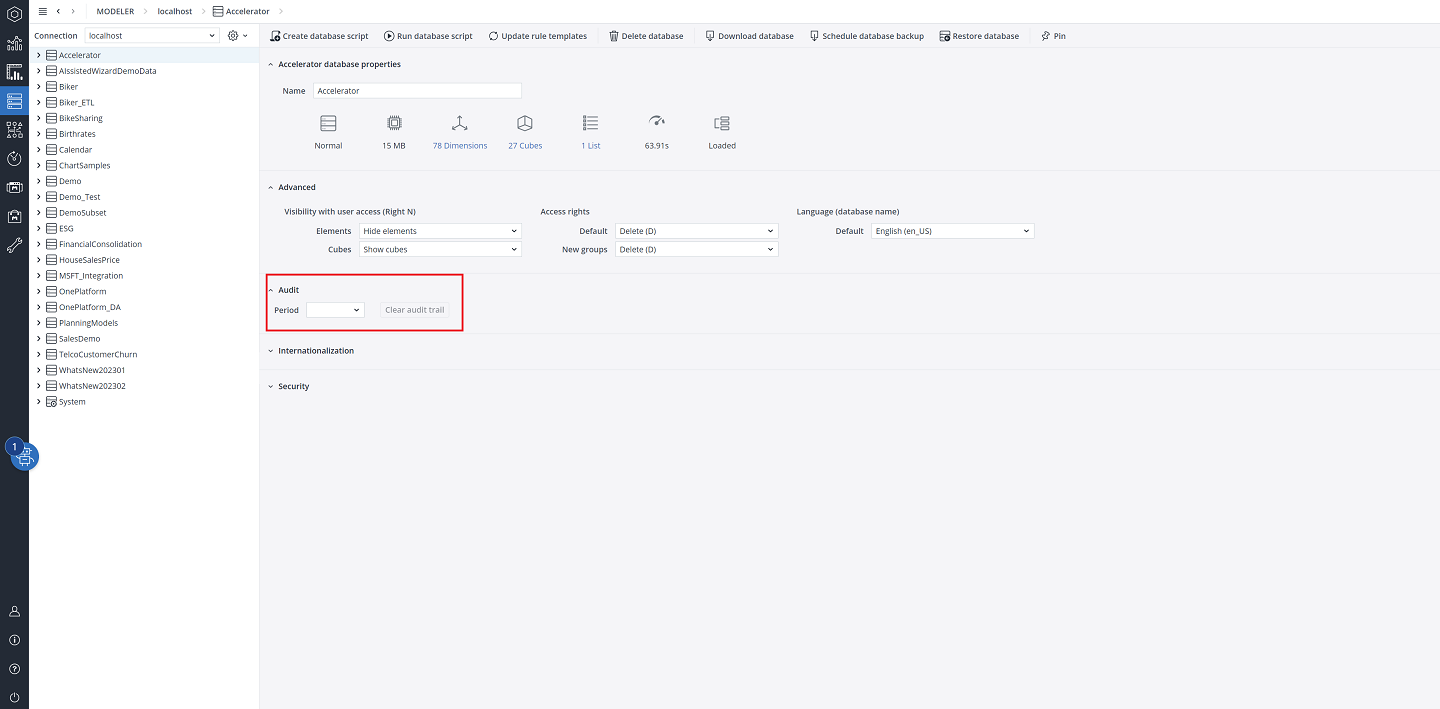Click the Jedox logo icon in sidebar
This screenshot has height=709, width=1440.
point(14,13)
